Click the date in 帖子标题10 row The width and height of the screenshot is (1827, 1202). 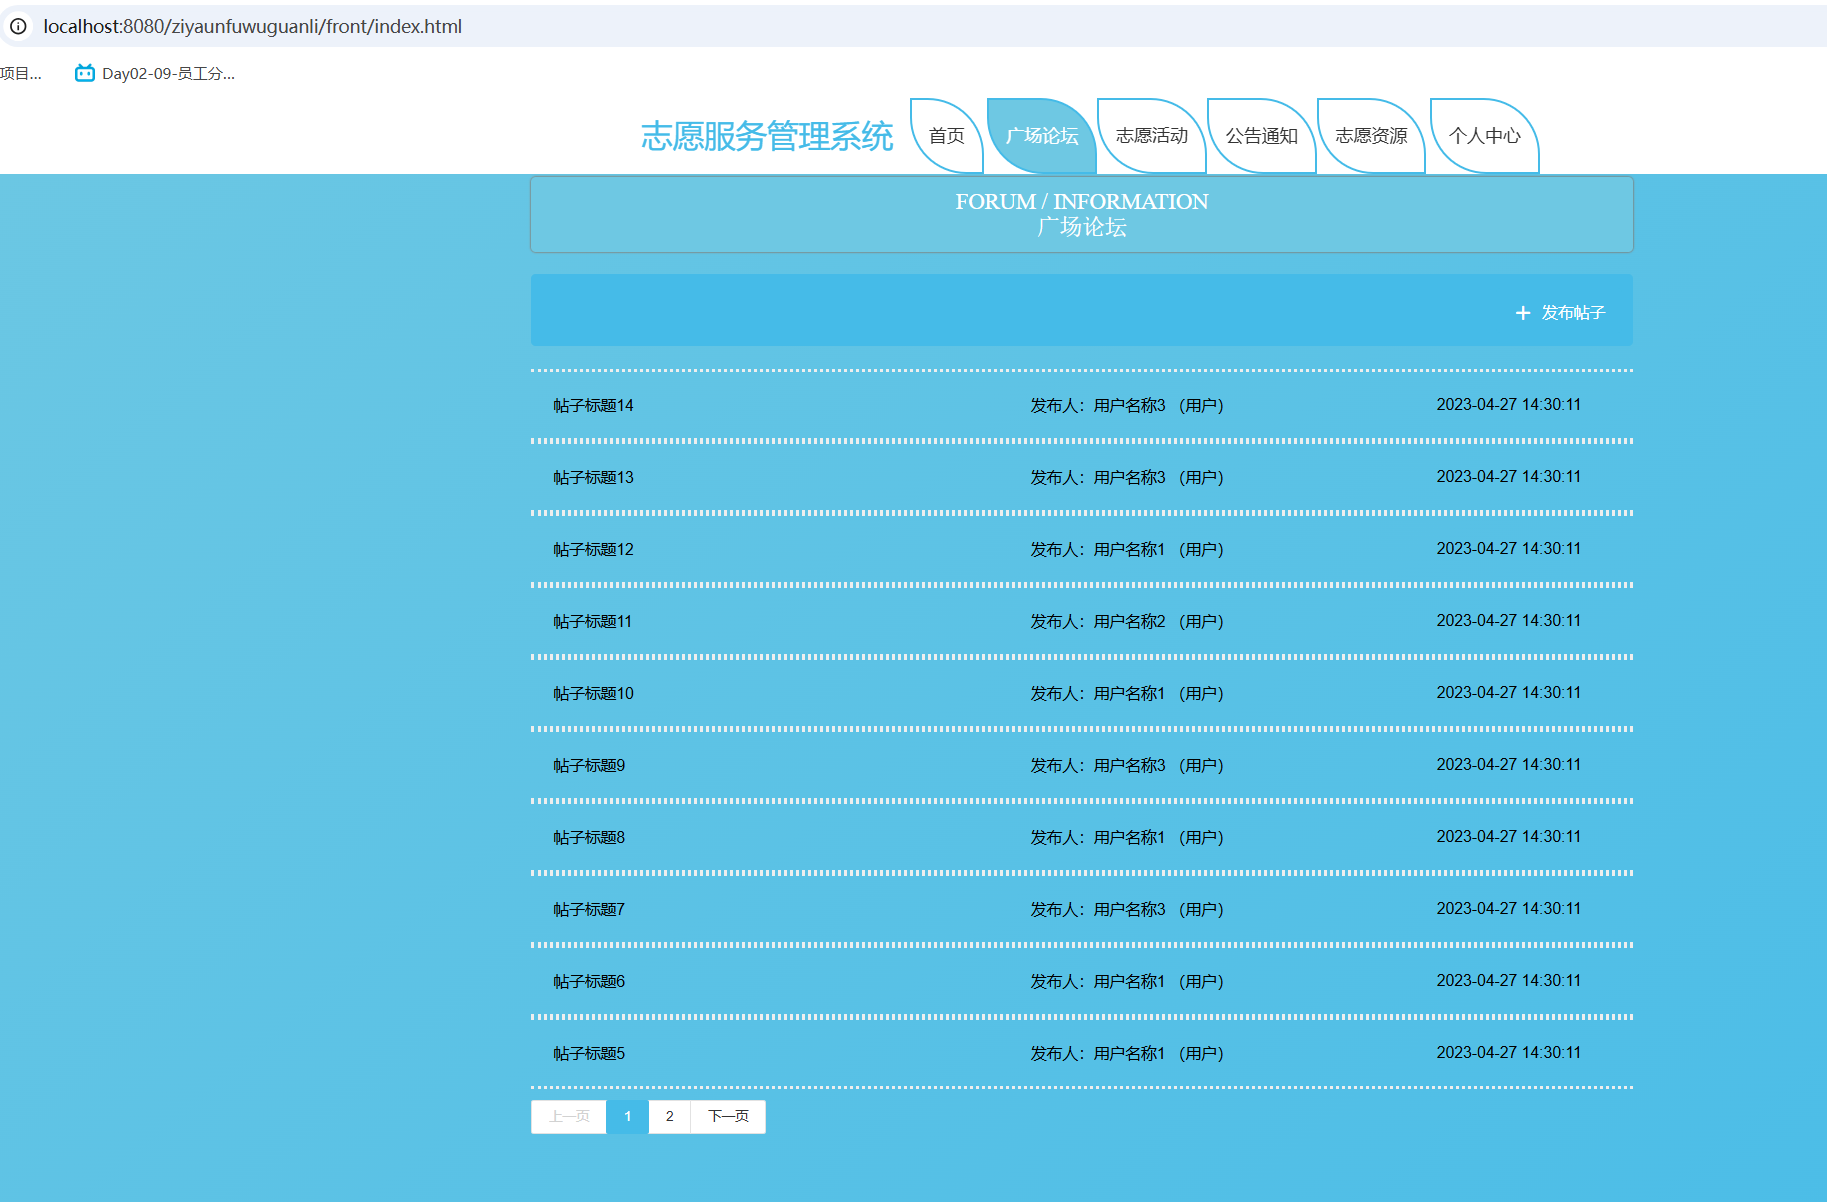point(1509,693)
